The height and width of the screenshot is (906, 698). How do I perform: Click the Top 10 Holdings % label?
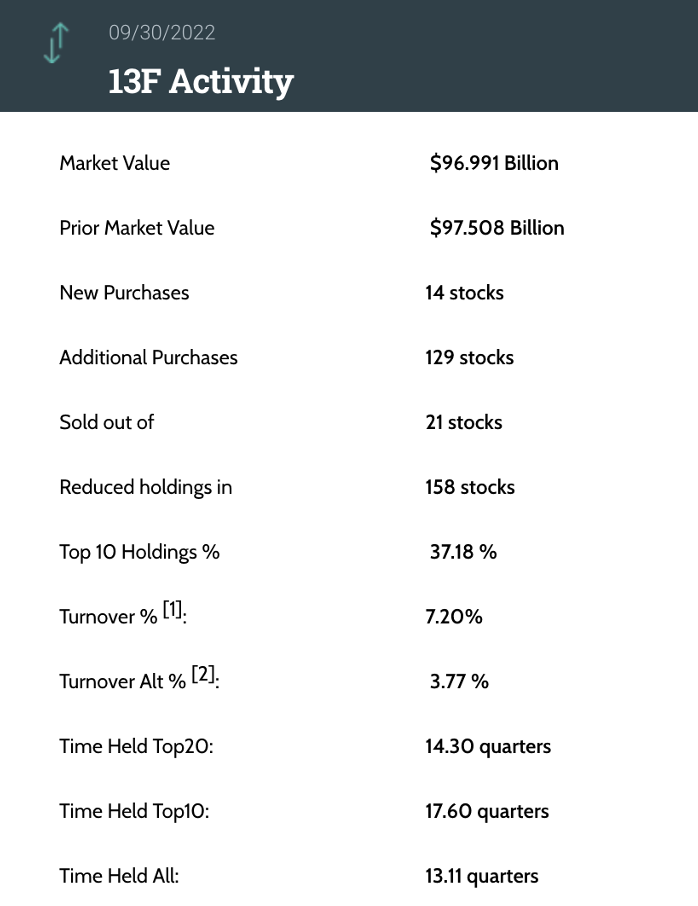pyautogui.click(x=139, y=552)
